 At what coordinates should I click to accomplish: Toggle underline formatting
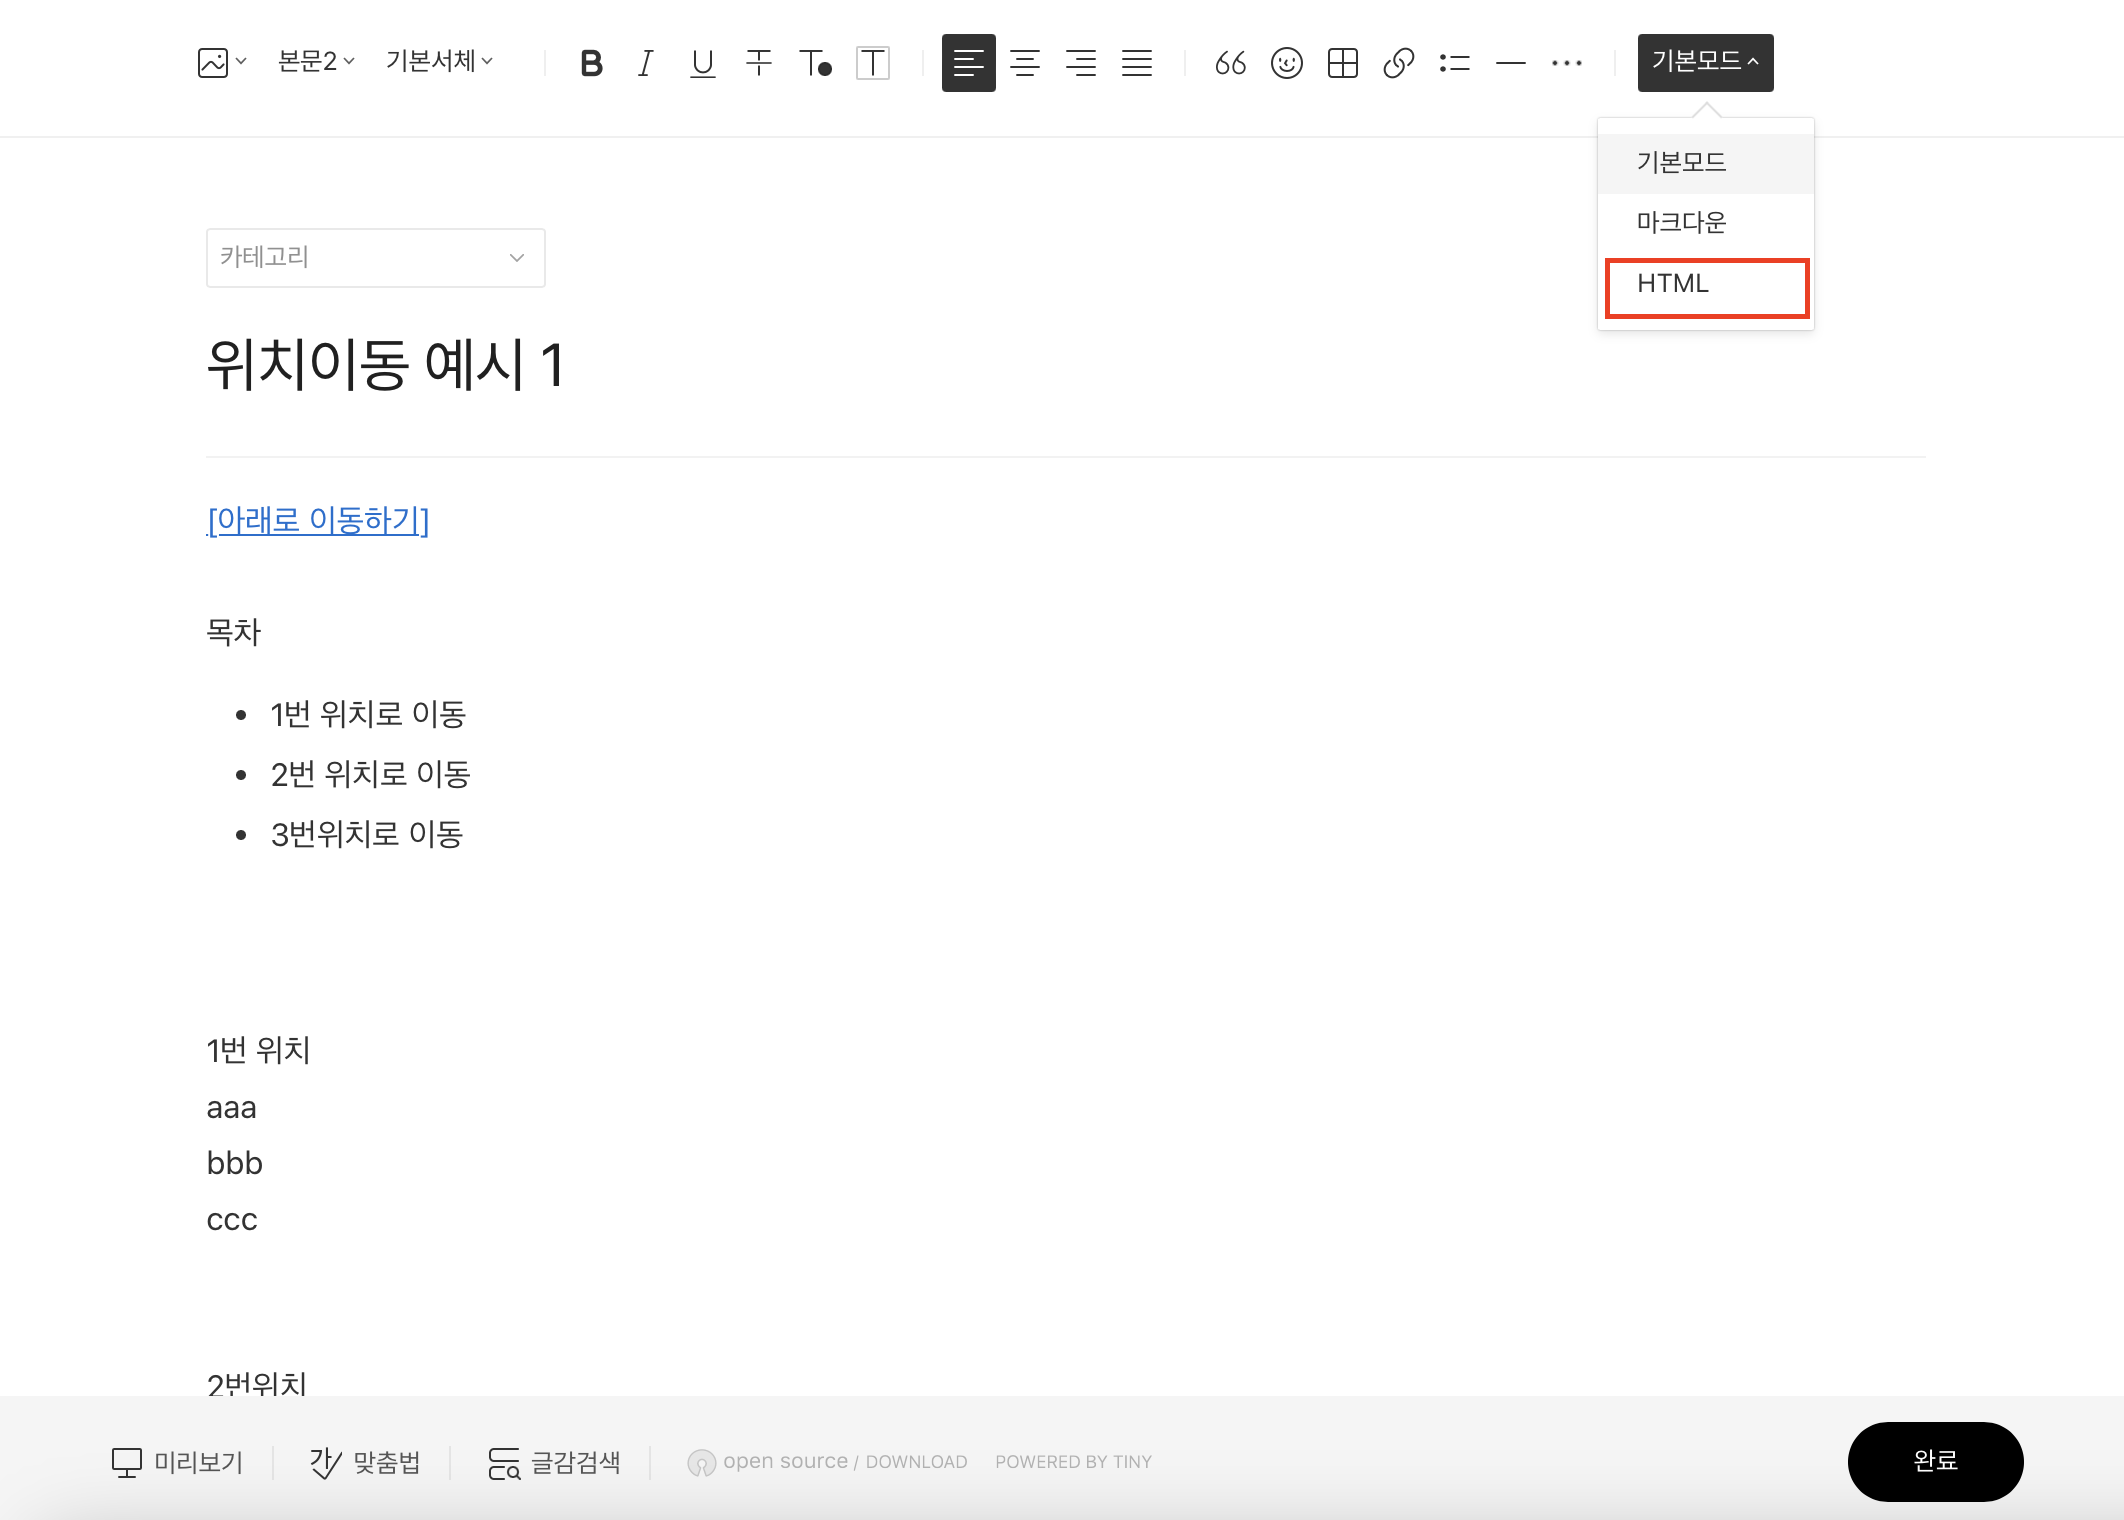tap(702, 63)
